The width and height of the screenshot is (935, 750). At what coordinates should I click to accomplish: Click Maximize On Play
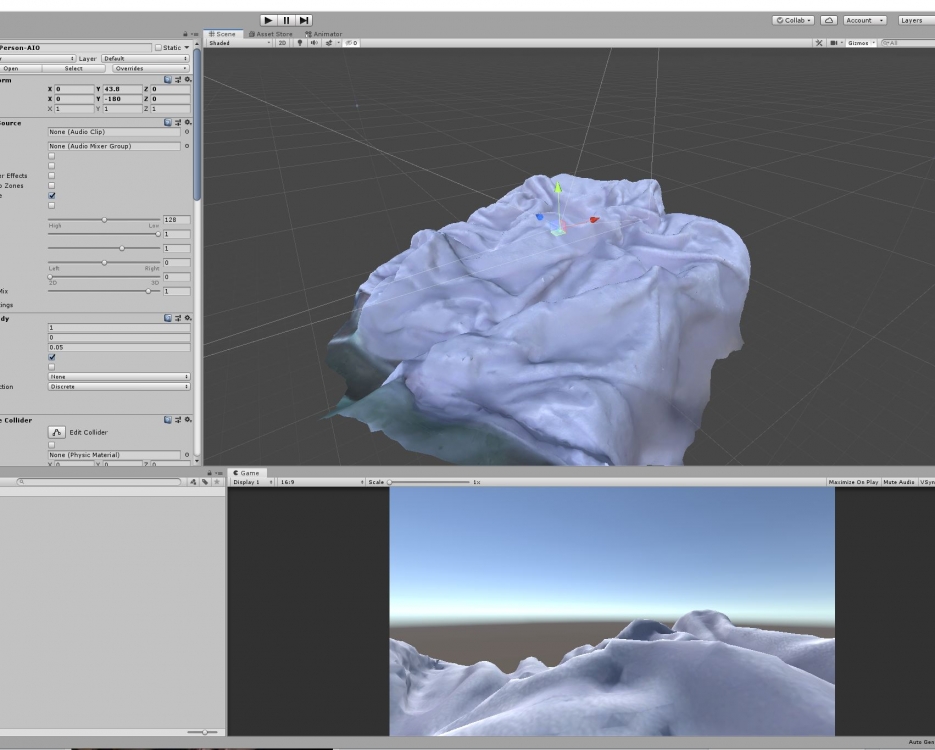(x=853, y=482)
